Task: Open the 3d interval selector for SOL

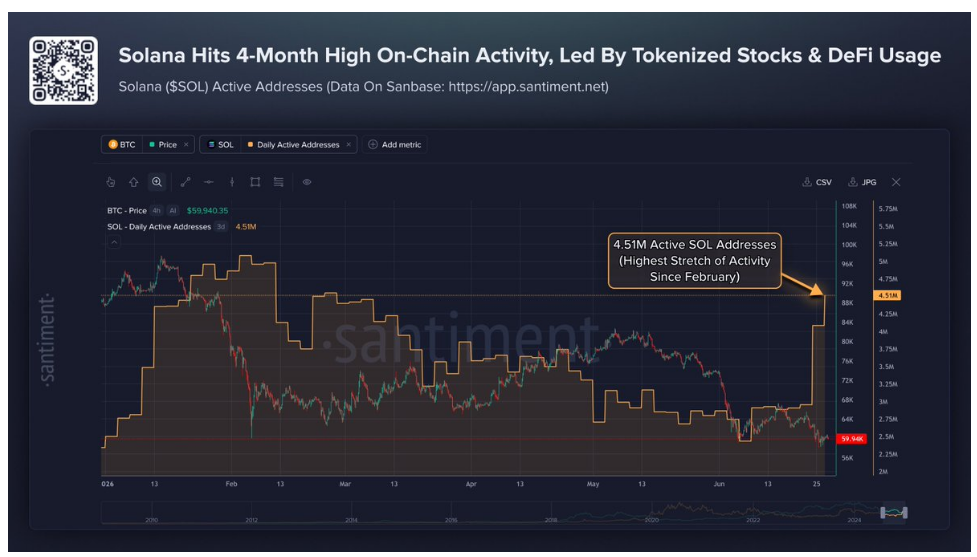Action: (x=221, y=227)
